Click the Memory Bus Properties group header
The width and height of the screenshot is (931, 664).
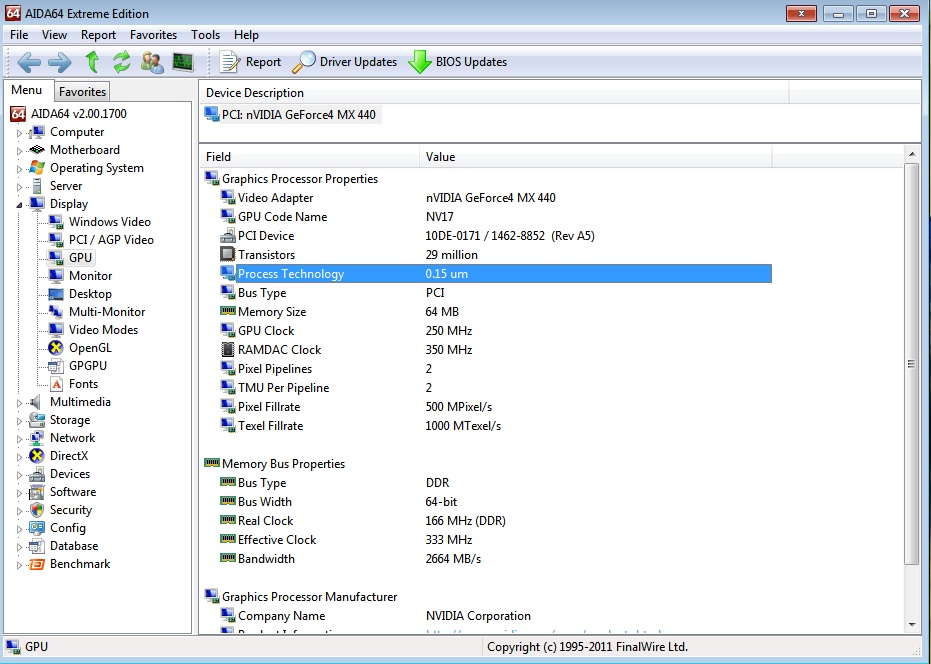(283, 464)
